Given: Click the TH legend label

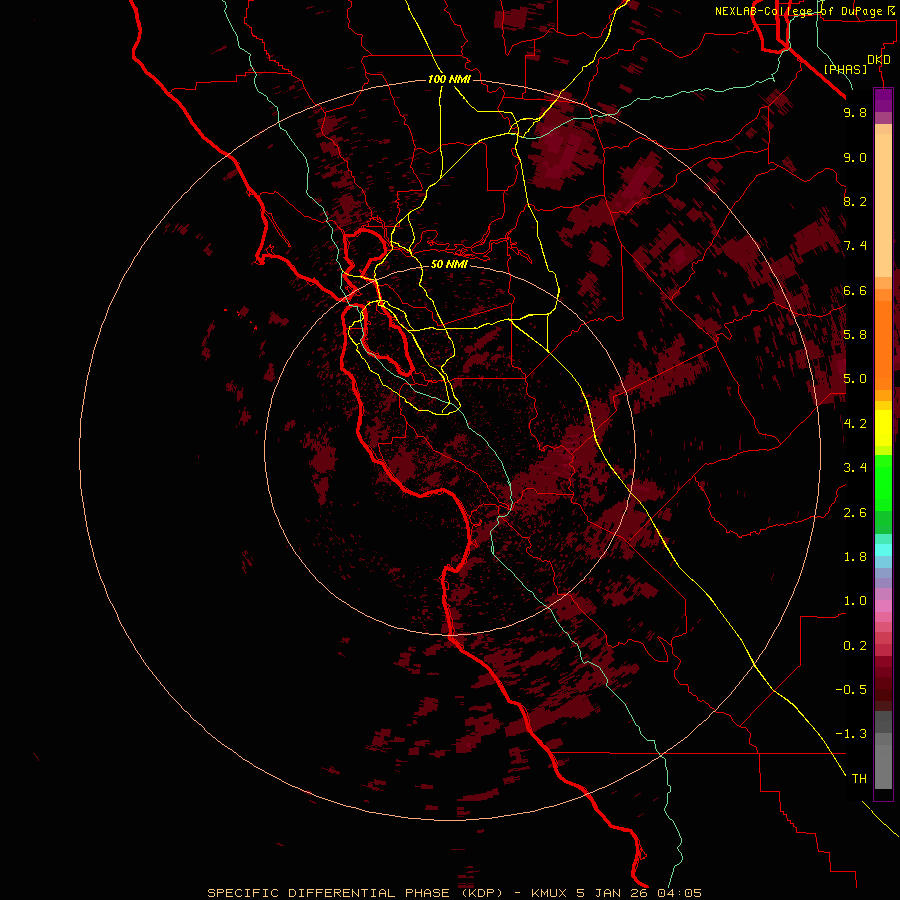Looking at the screenshot, I should pos(859,779).
